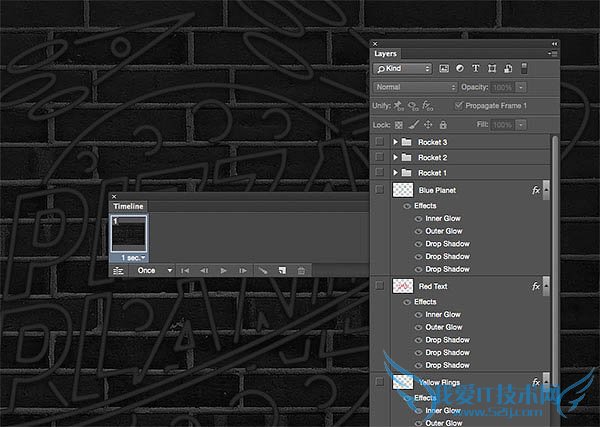The image size is (600, 427).
Task: Toggle the Propagate Frame 1 checkbox
Action: (459, 105)
